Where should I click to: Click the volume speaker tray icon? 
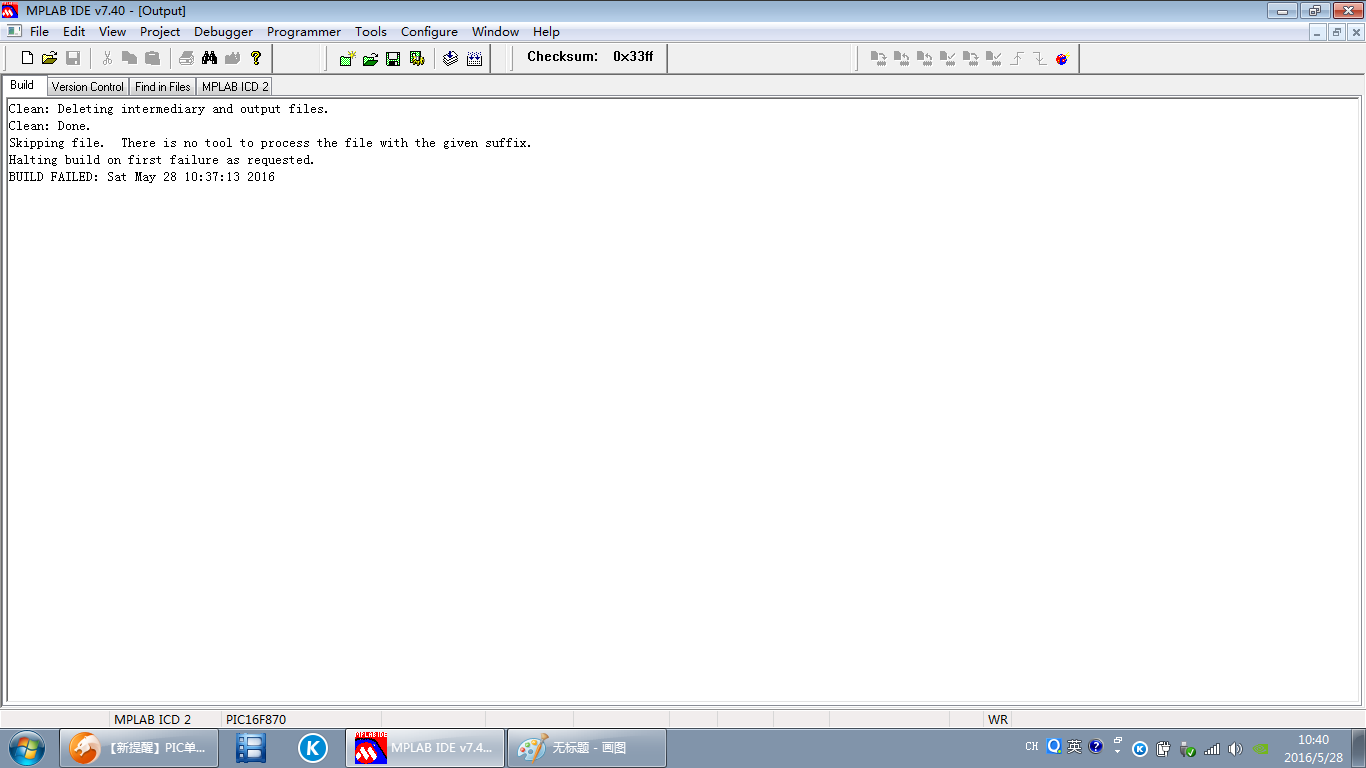pos(1235,748)
